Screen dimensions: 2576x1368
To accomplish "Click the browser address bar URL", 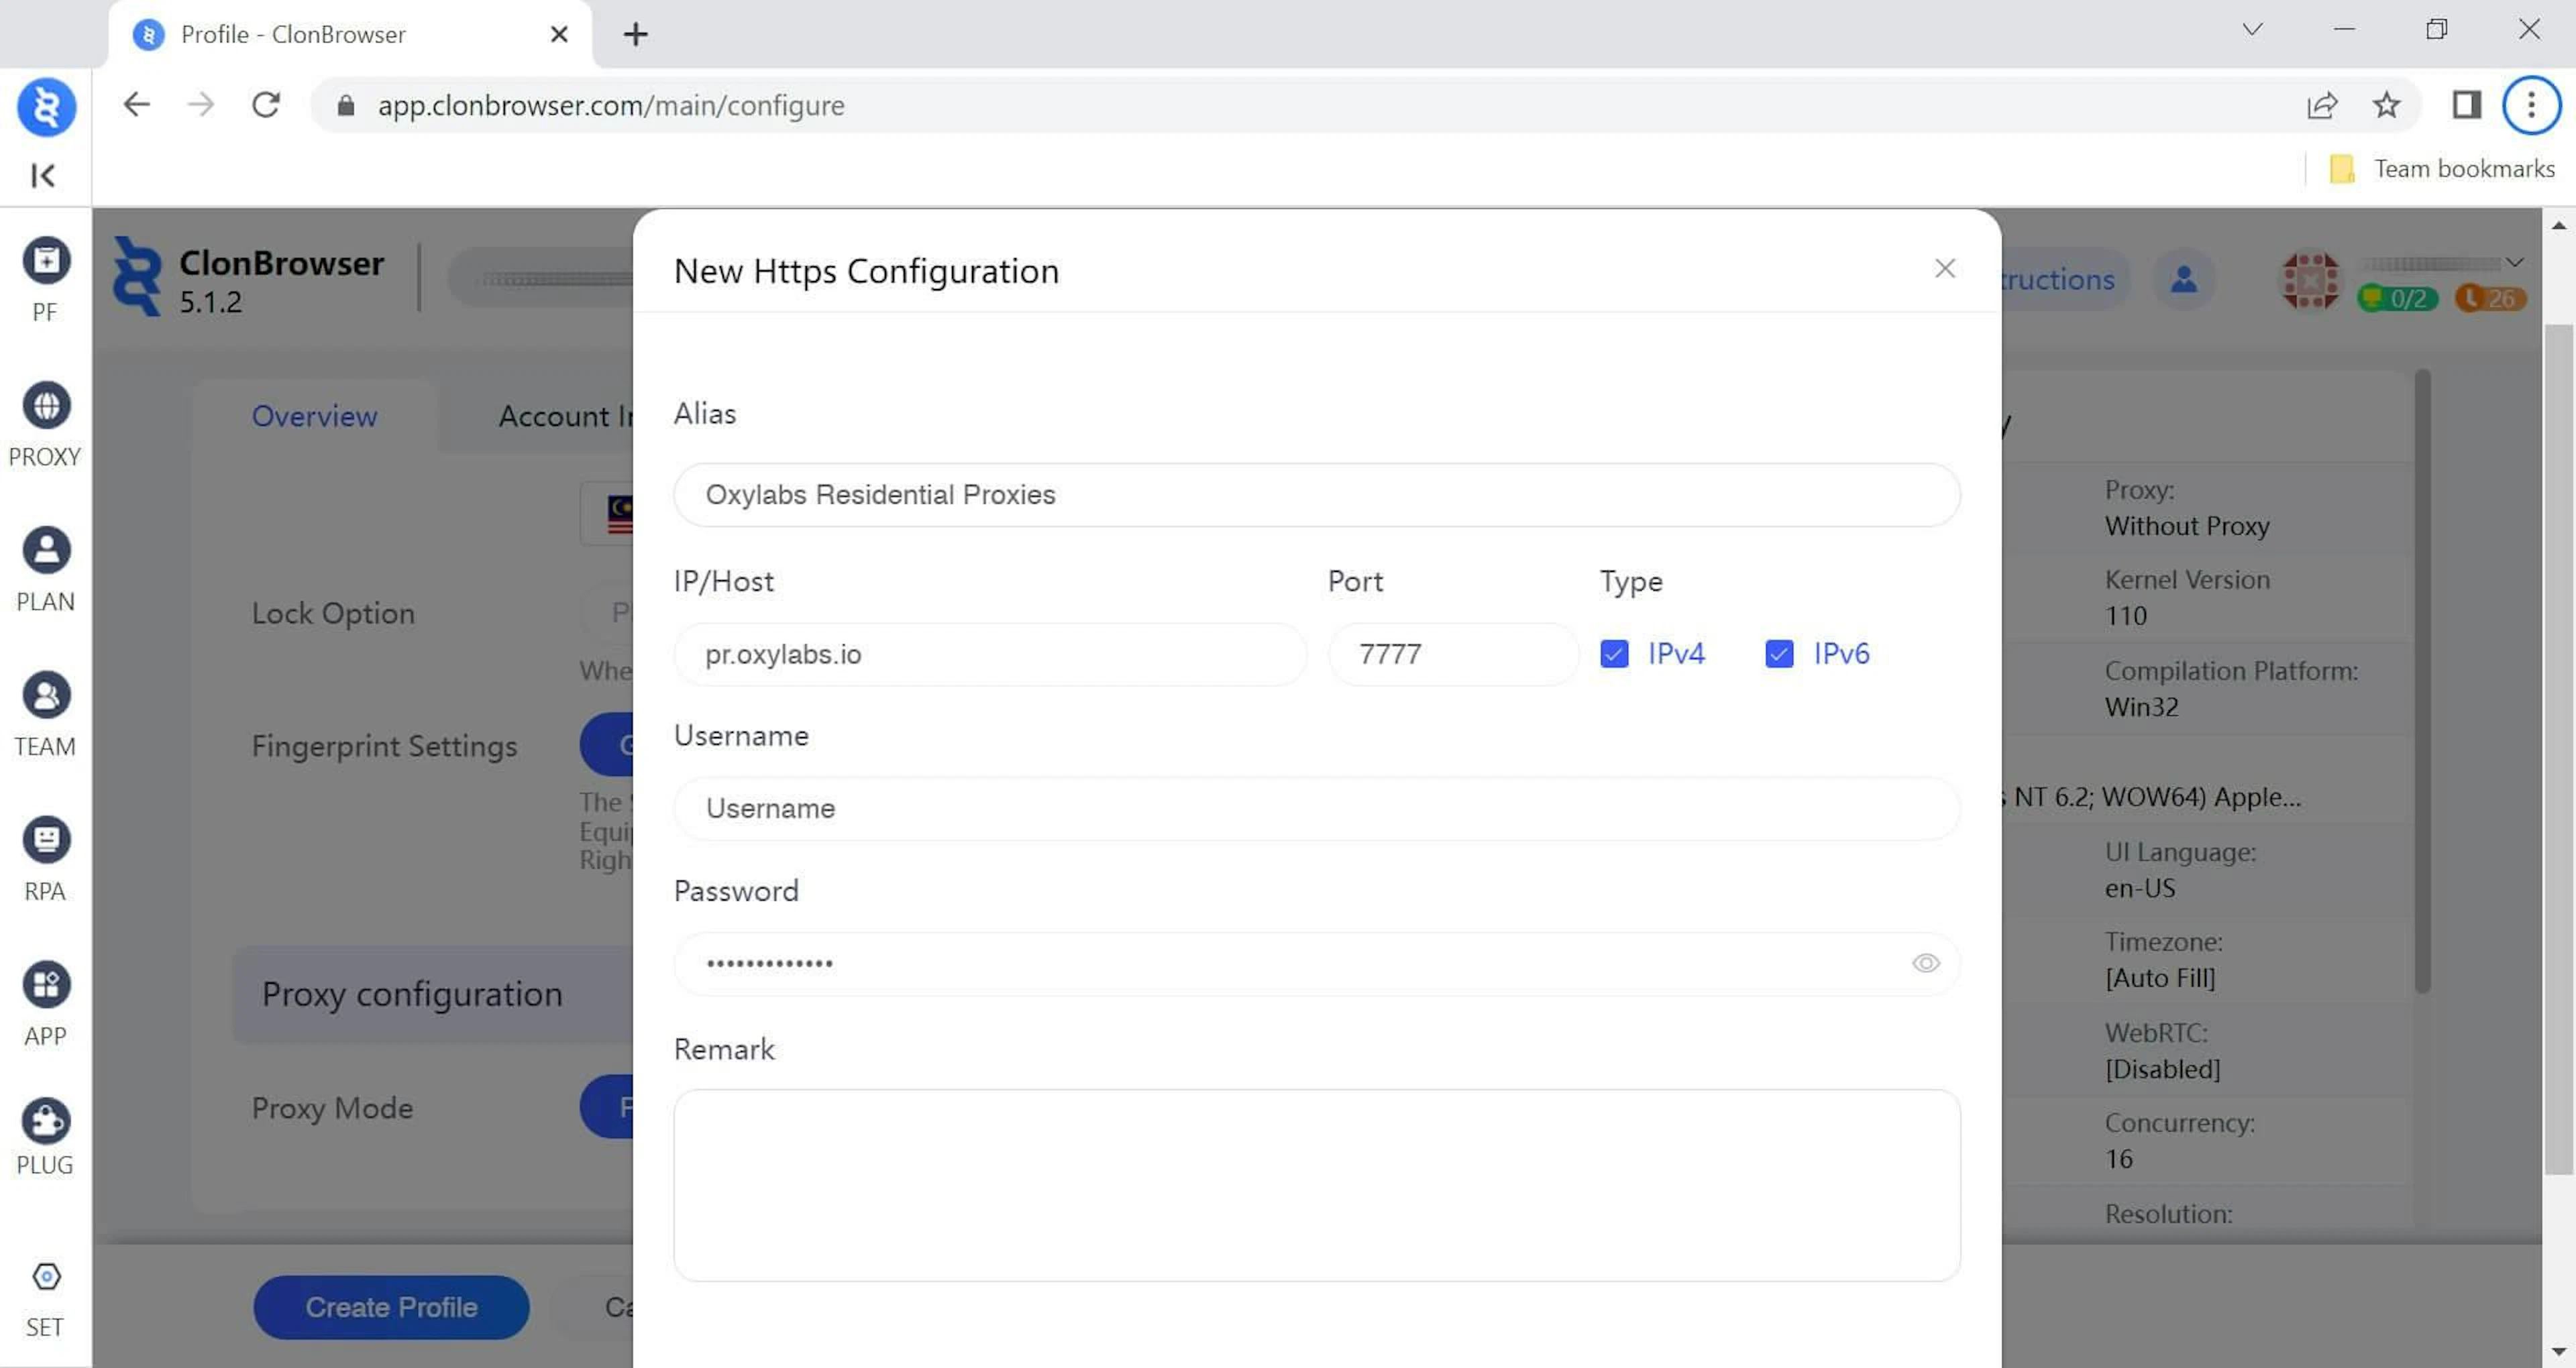I will coord(611,105).
